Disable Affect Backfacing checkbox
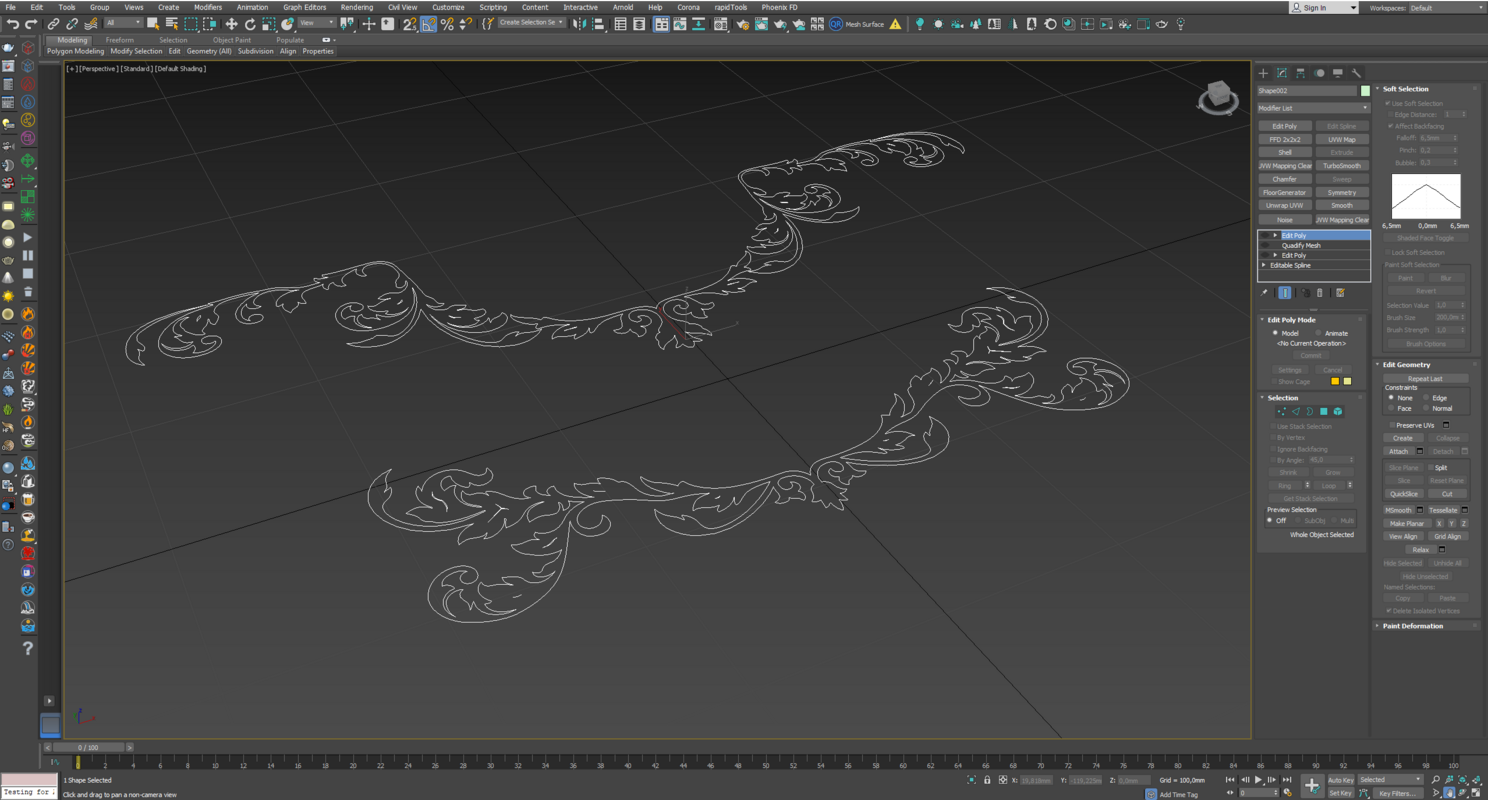This screenshot has width=1488, height=800. coord(1390,126)
